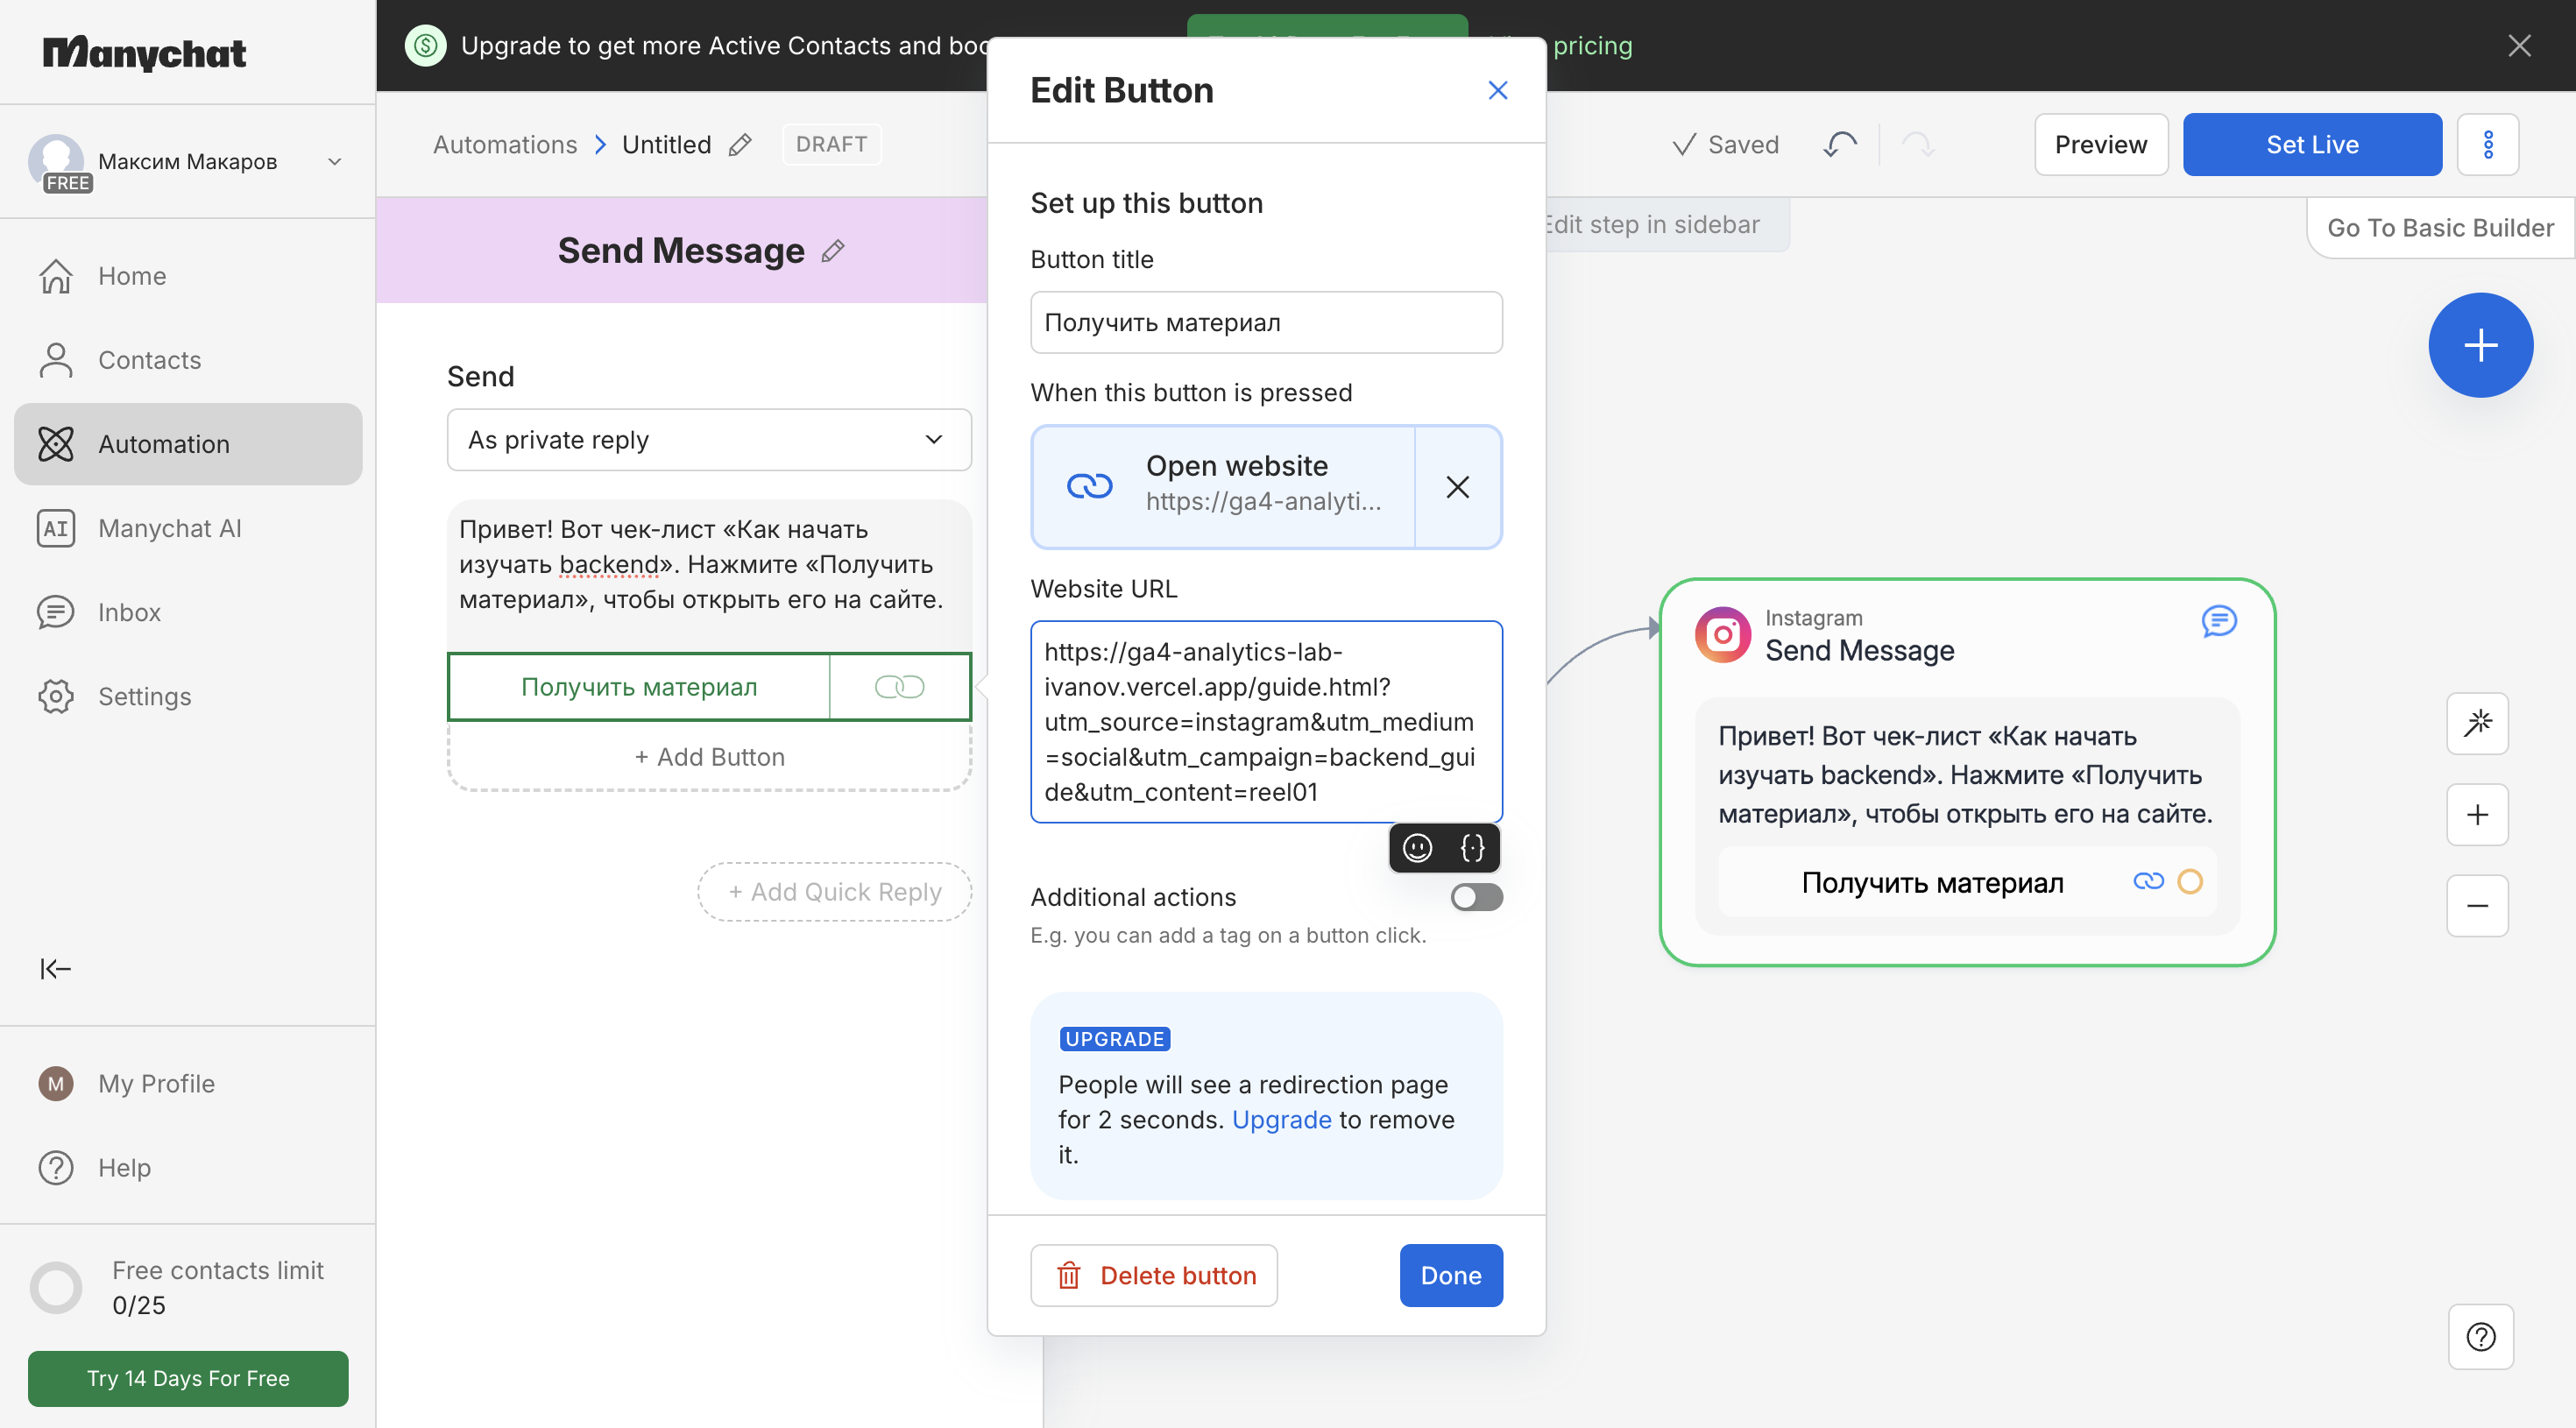2576x1428 pixels.
Task: Open Inbox in the sidebar
Action: pos(188,612)
